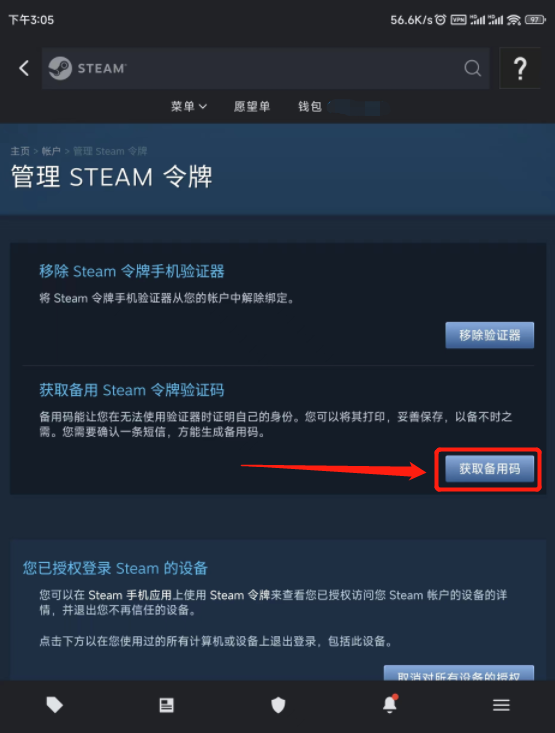Image resolution: width=555 pixels, height=733 pixels.
Task: Click 取消对所有设备的授权 button
Action: 459,673
